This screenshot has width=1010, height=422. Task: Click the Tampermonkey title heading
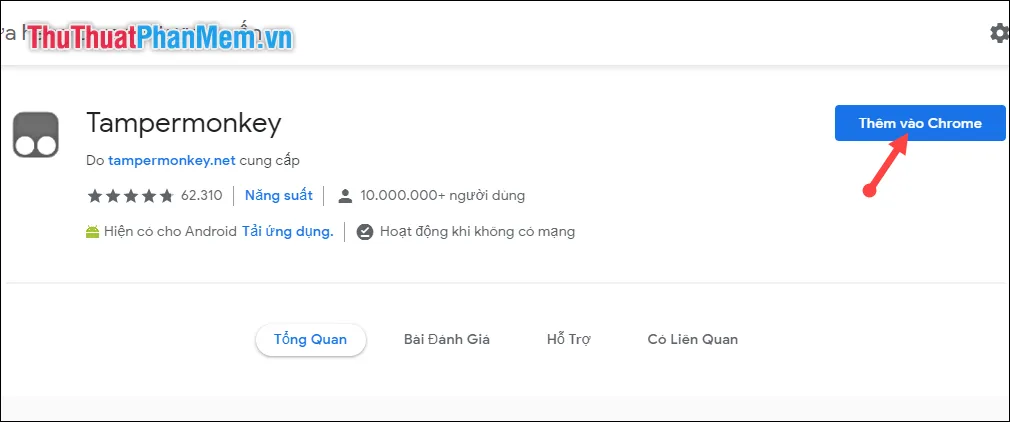click(184, 123)
